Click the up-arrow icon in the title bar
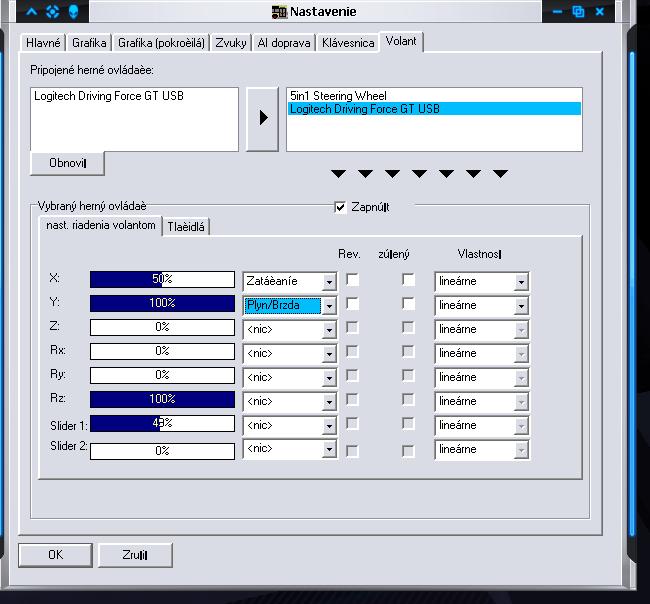Screen dimensions: 650x604 (x=32, y=12)
